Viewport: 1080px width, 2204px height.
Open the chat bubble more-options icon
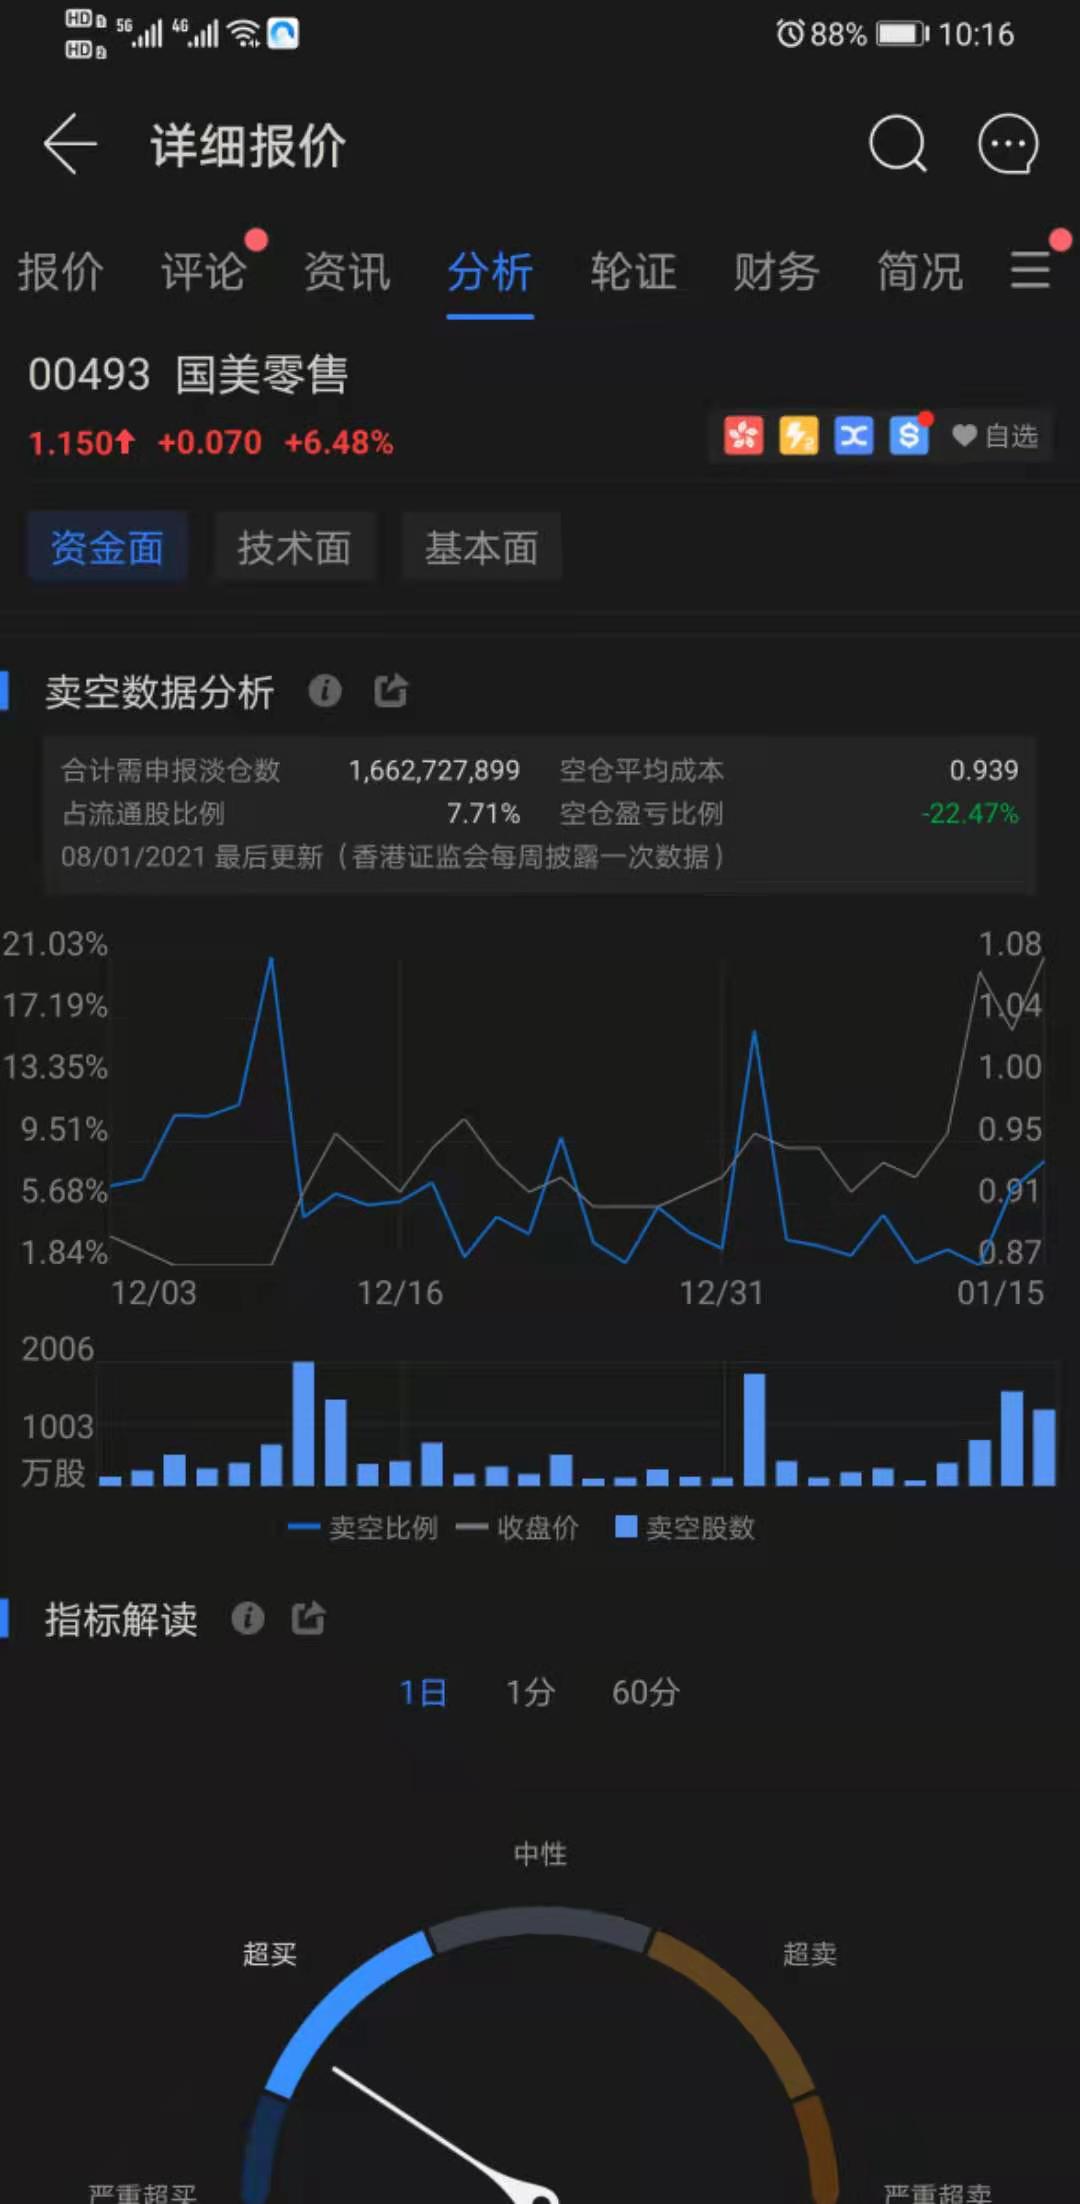point(1008,144)
